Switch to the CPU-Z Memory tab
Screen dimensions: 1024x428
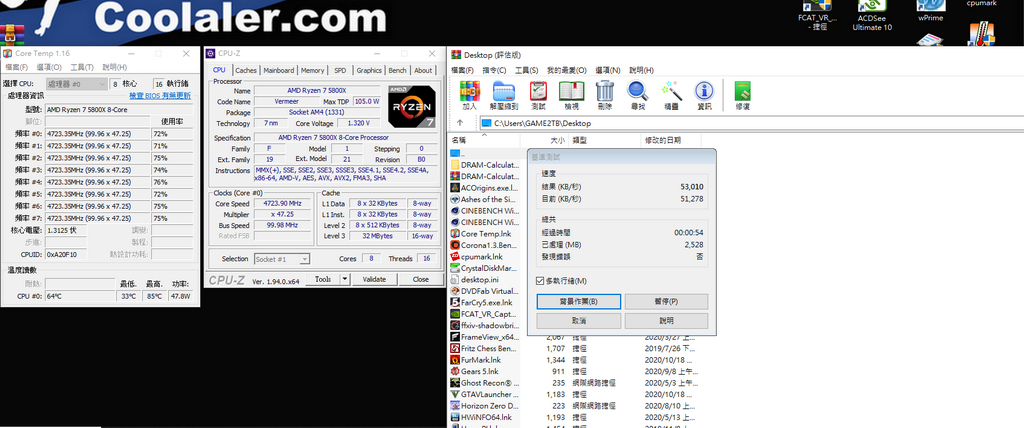click(x=312, y=70)
